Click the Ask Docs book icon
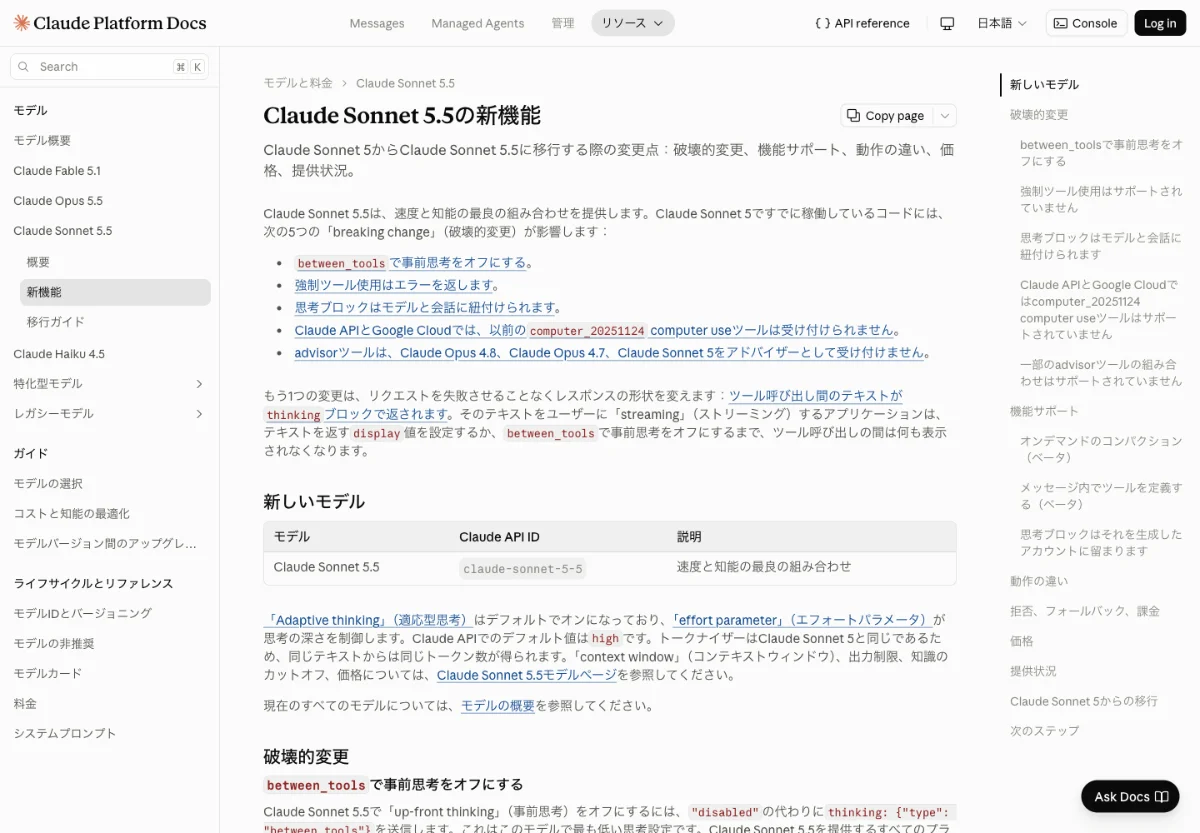This screenshot has height=833, width=1200. (x=1161, y=797)
